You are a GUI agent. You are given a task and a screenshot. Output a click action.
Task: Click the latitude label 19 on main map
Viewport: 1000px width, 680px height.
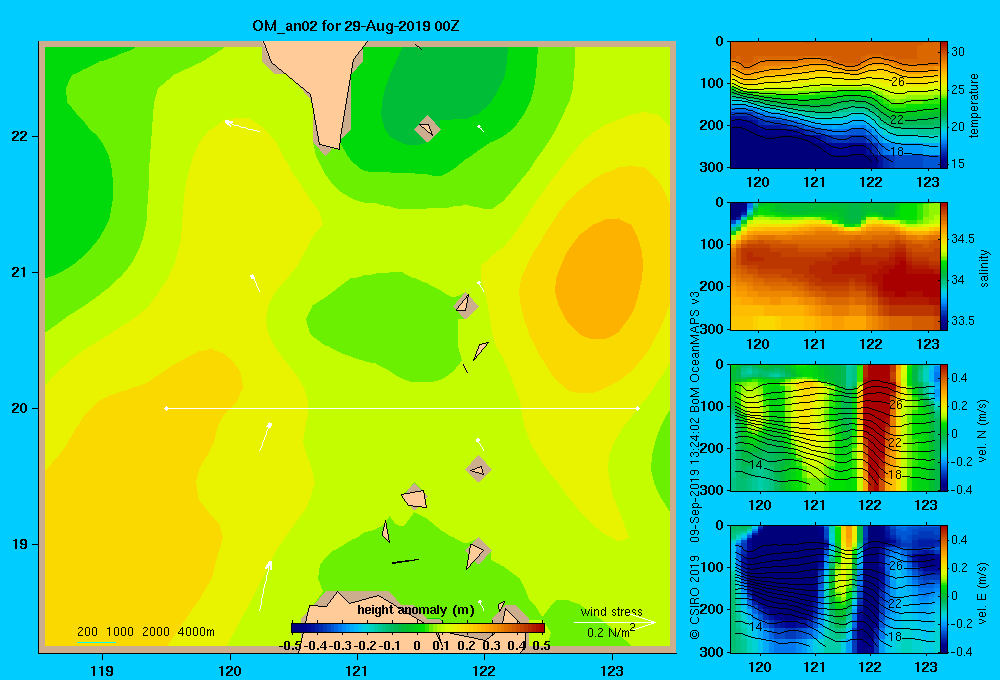click(19, 544)
